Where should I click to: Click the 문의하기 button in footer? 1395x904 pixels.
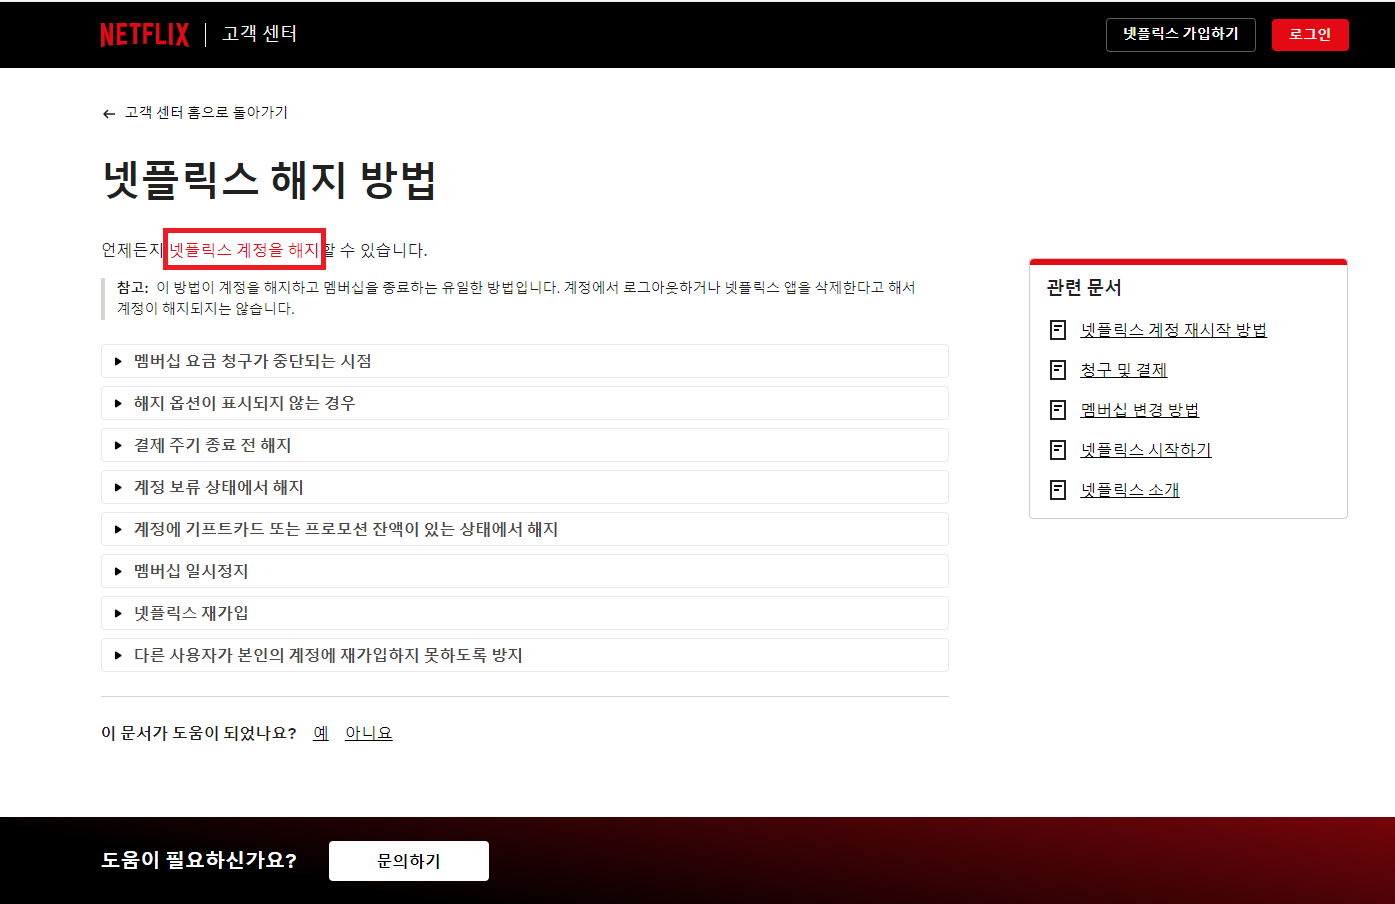tap(409, 861)
